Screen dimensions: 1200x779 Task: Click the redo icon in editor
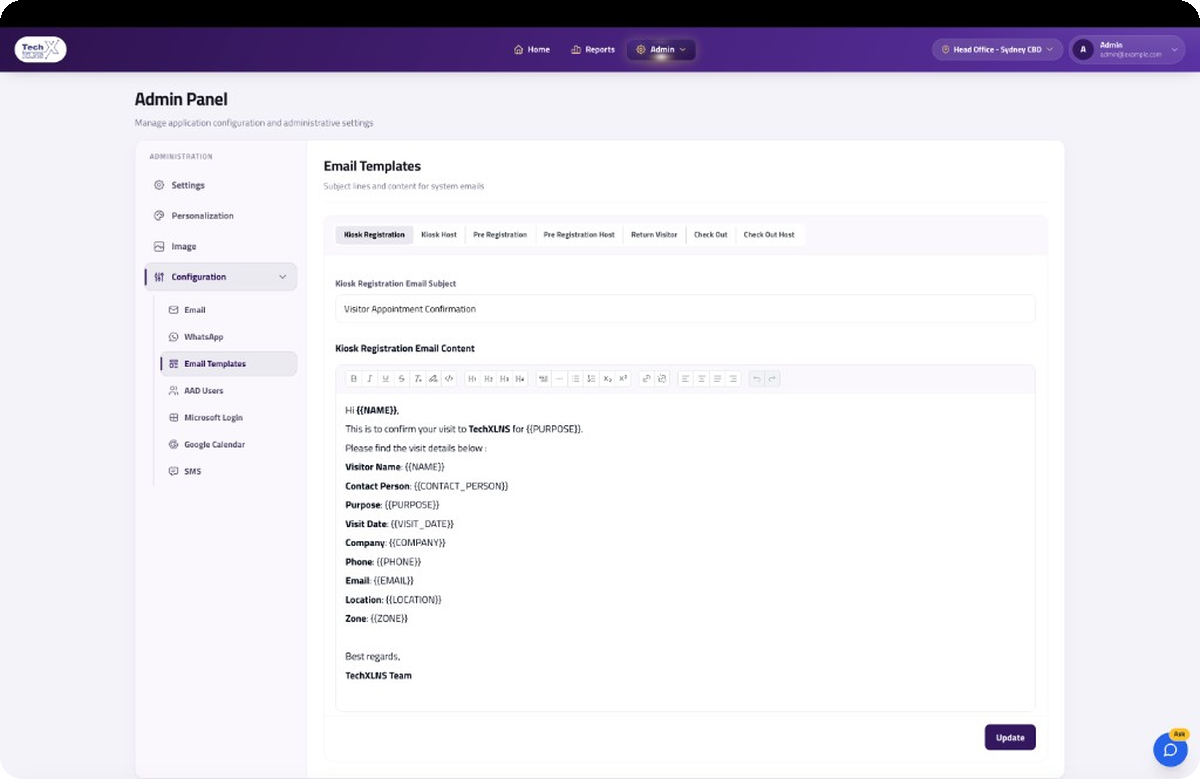point(772,379)
